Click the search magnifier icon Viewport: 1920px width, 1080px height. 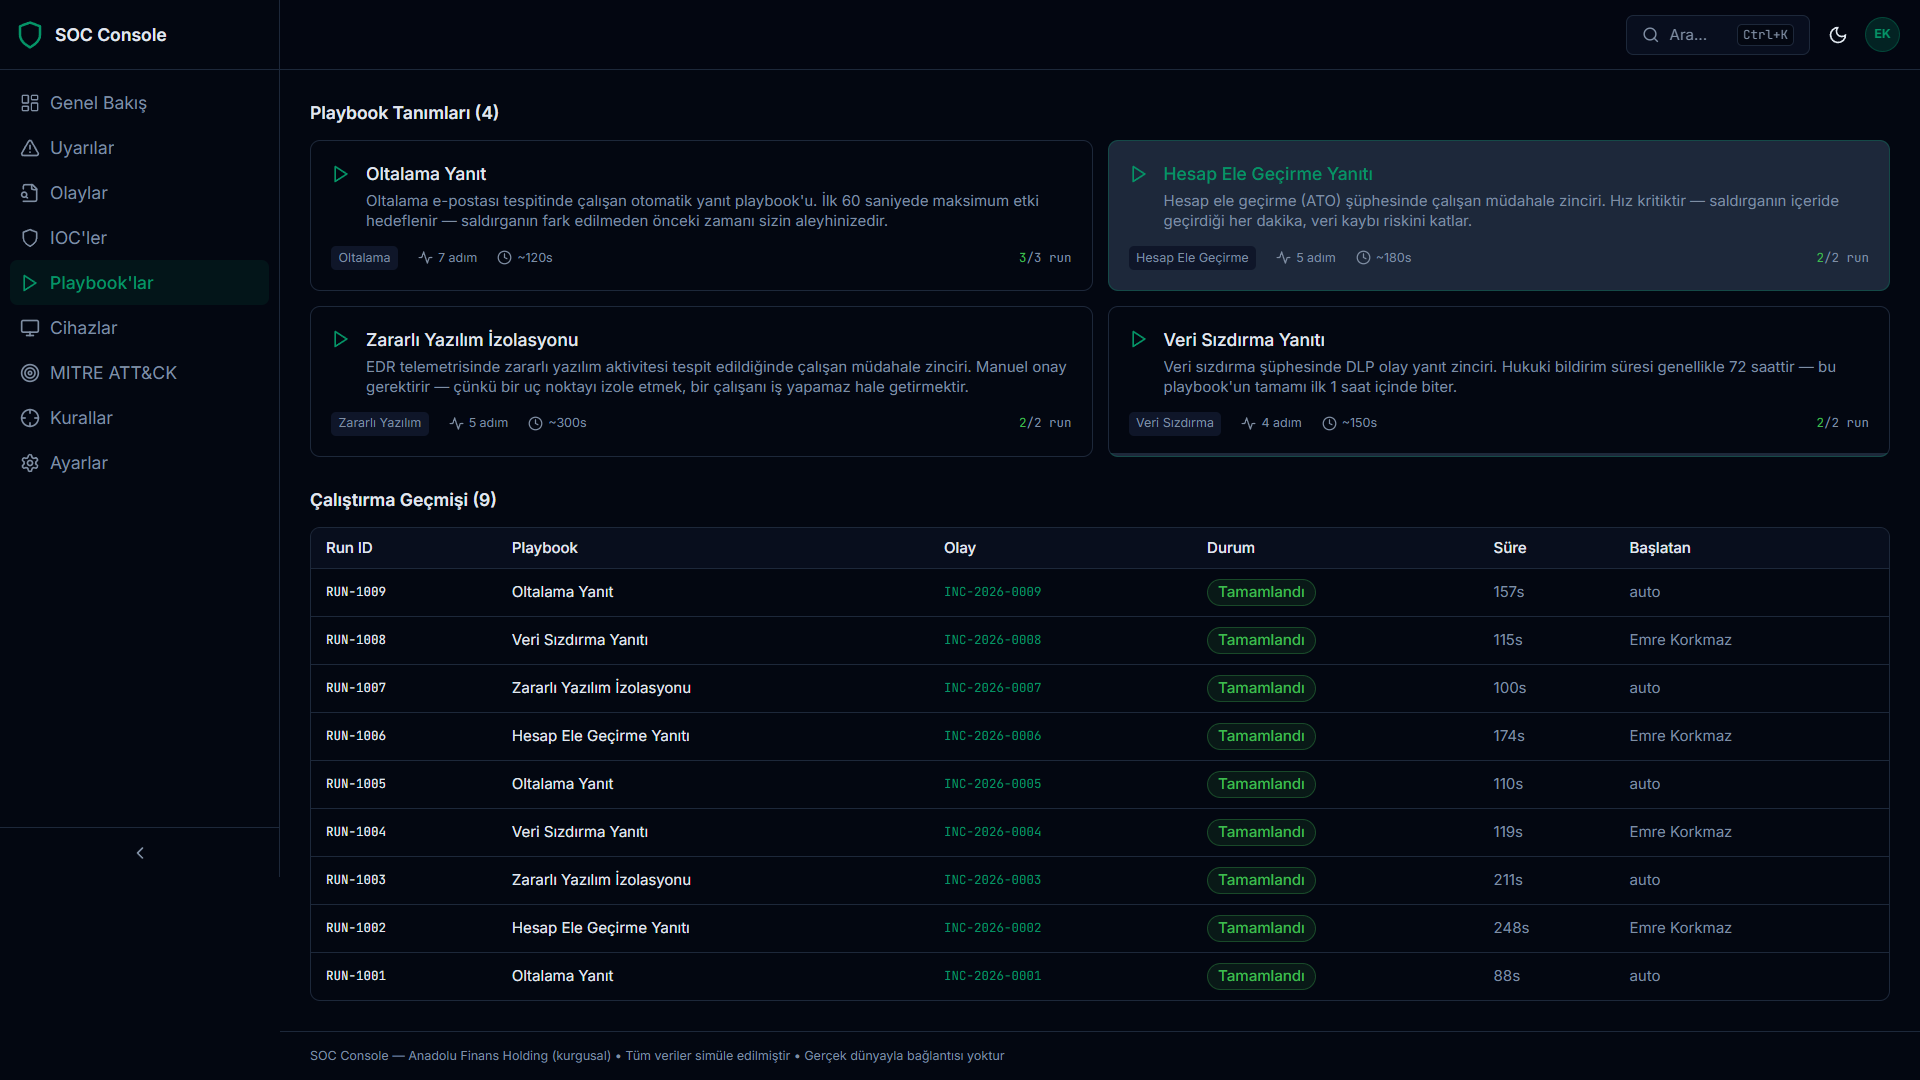pos(1650,35)
